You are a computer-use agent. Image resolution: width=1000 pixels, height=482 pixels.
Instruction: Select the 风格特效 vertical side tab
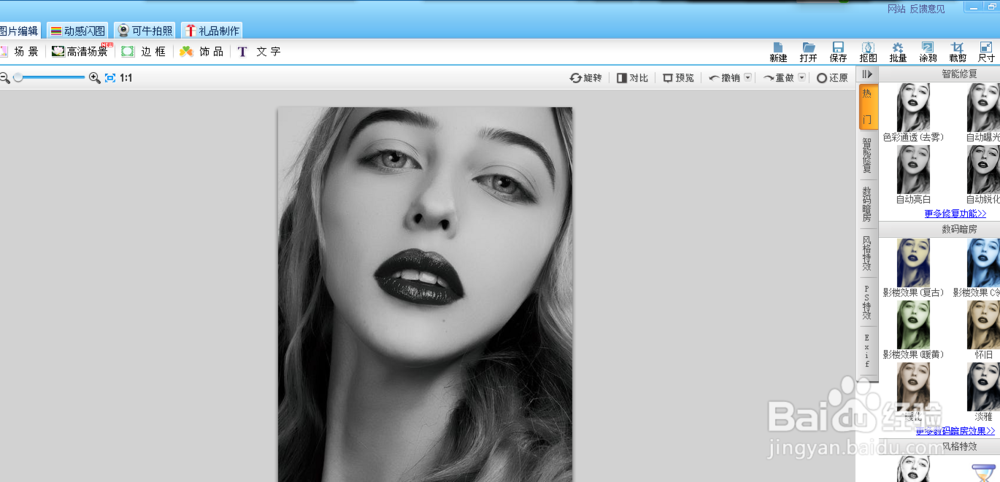pos(867,253)
